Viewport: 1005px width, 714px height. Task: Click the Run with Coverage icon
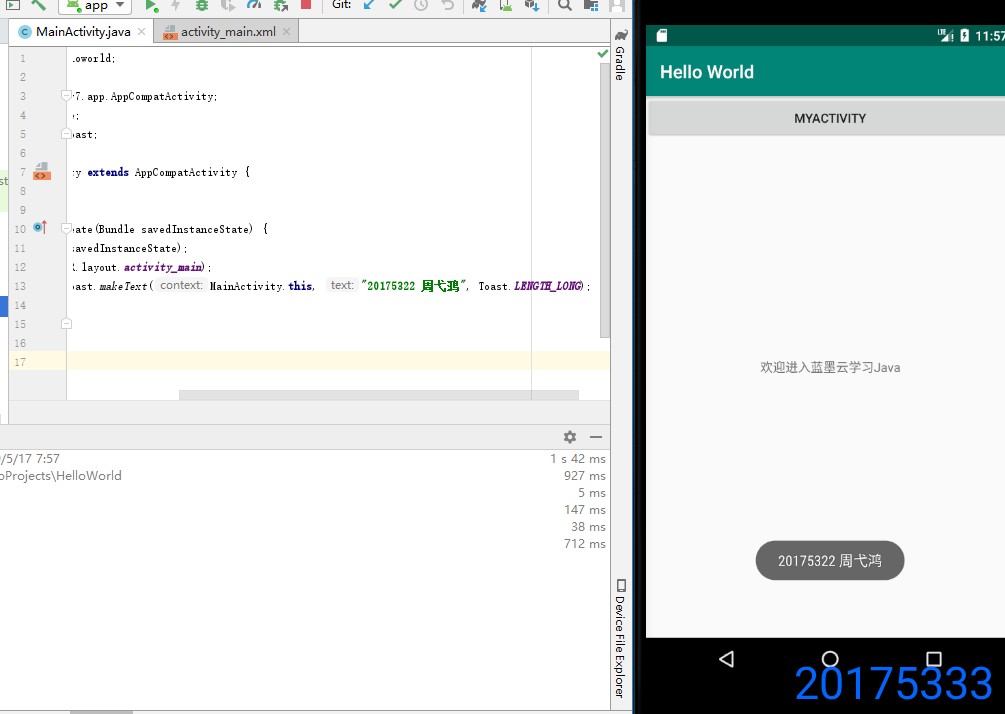click(x=228, y=6)
